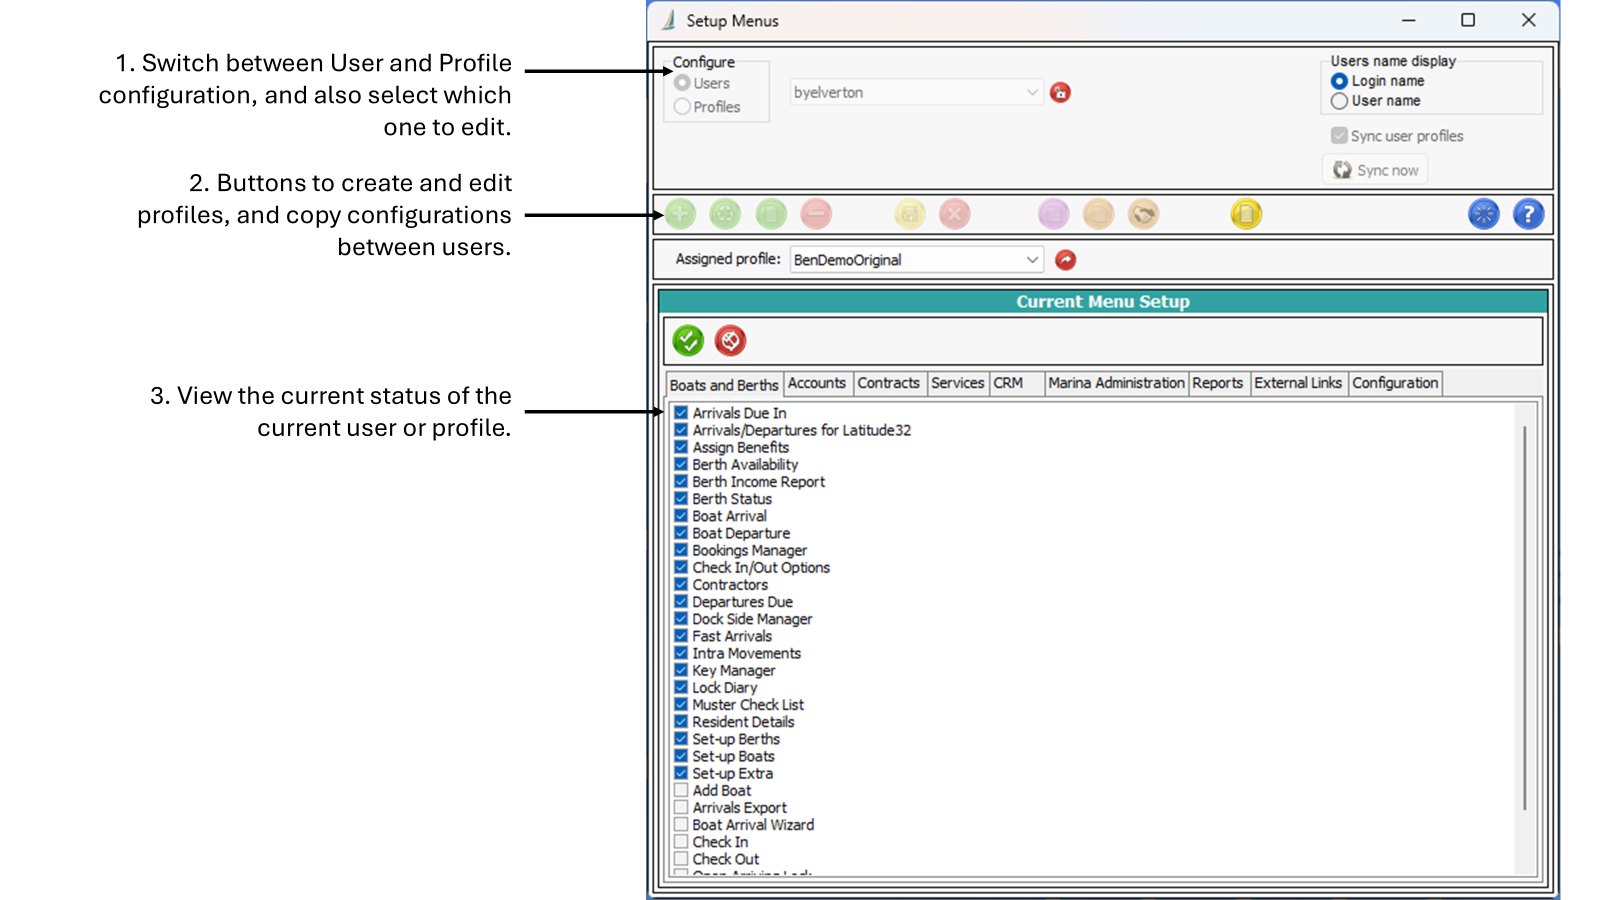Click the handshake icon in the toolbar
This screenshot has width=1600, height=900.
[x=1143, y=214]
